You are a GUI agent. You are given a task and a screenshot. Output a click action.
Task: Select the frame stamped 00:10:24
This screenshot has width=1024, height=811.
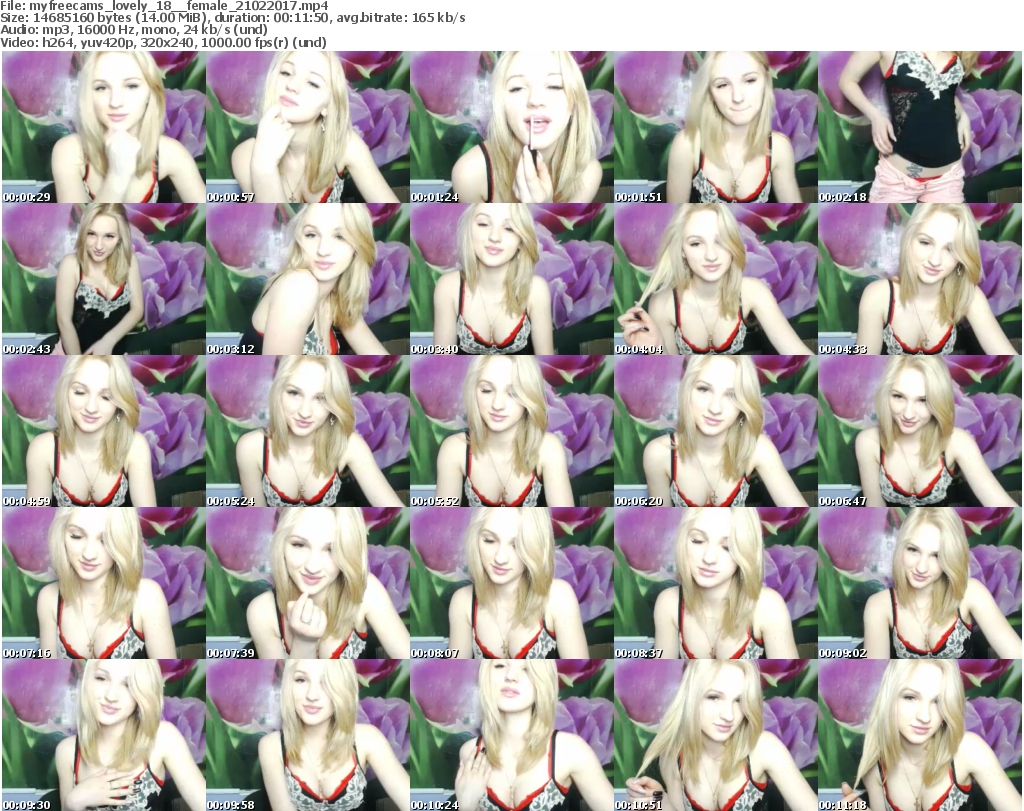pyautogui.click(x=512, y=735)
